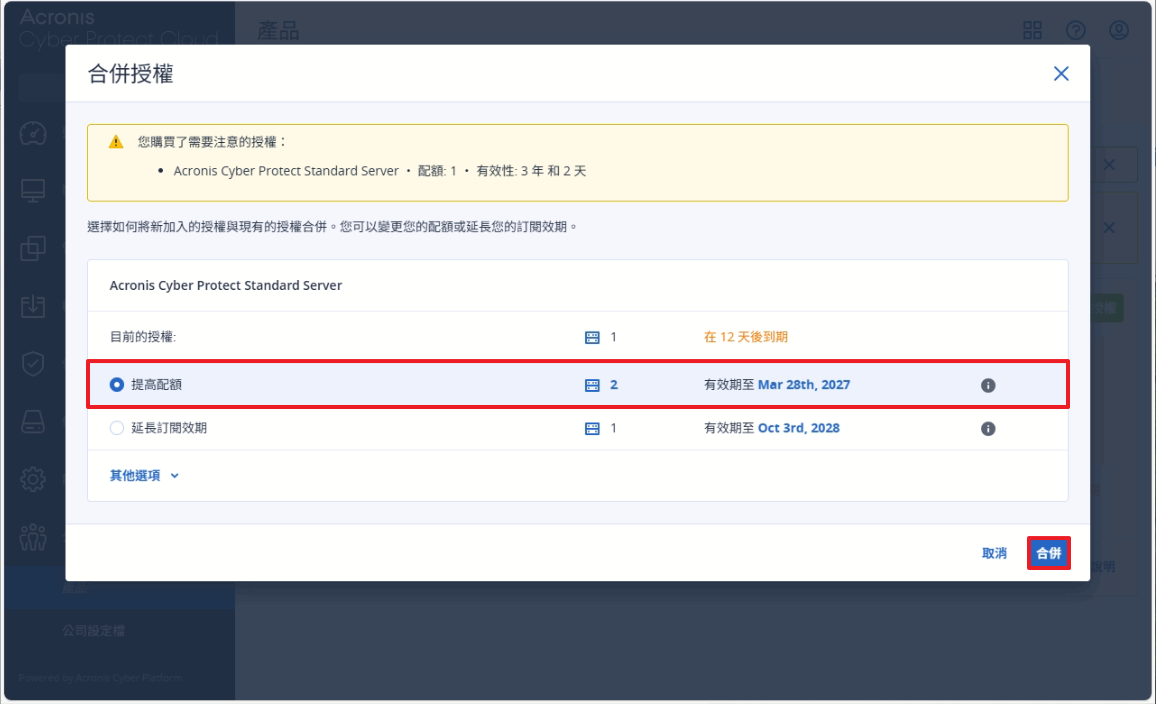1156x704 pixels.
Task: Expand the 其他選項 section
Action: point(144,475)
